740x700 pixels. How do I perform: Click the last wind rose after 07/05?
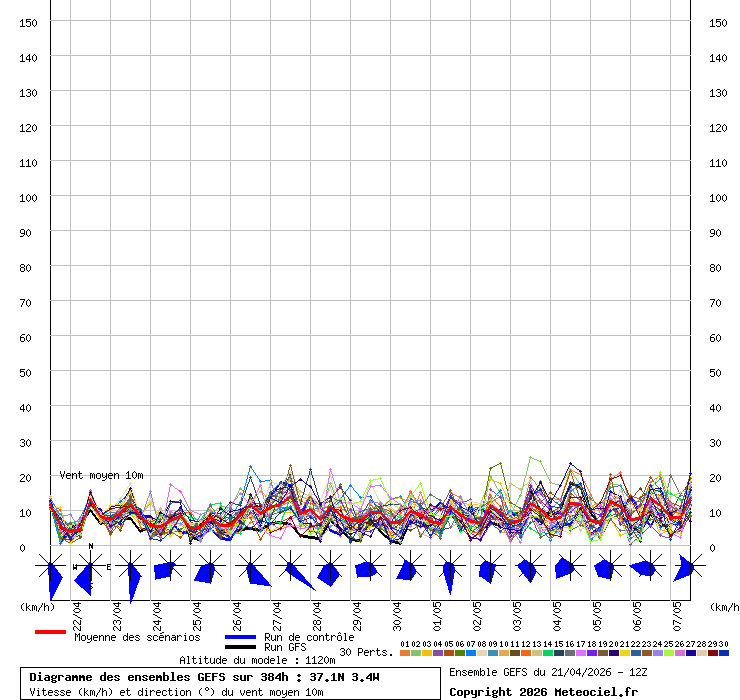click(x=686, y=568)
